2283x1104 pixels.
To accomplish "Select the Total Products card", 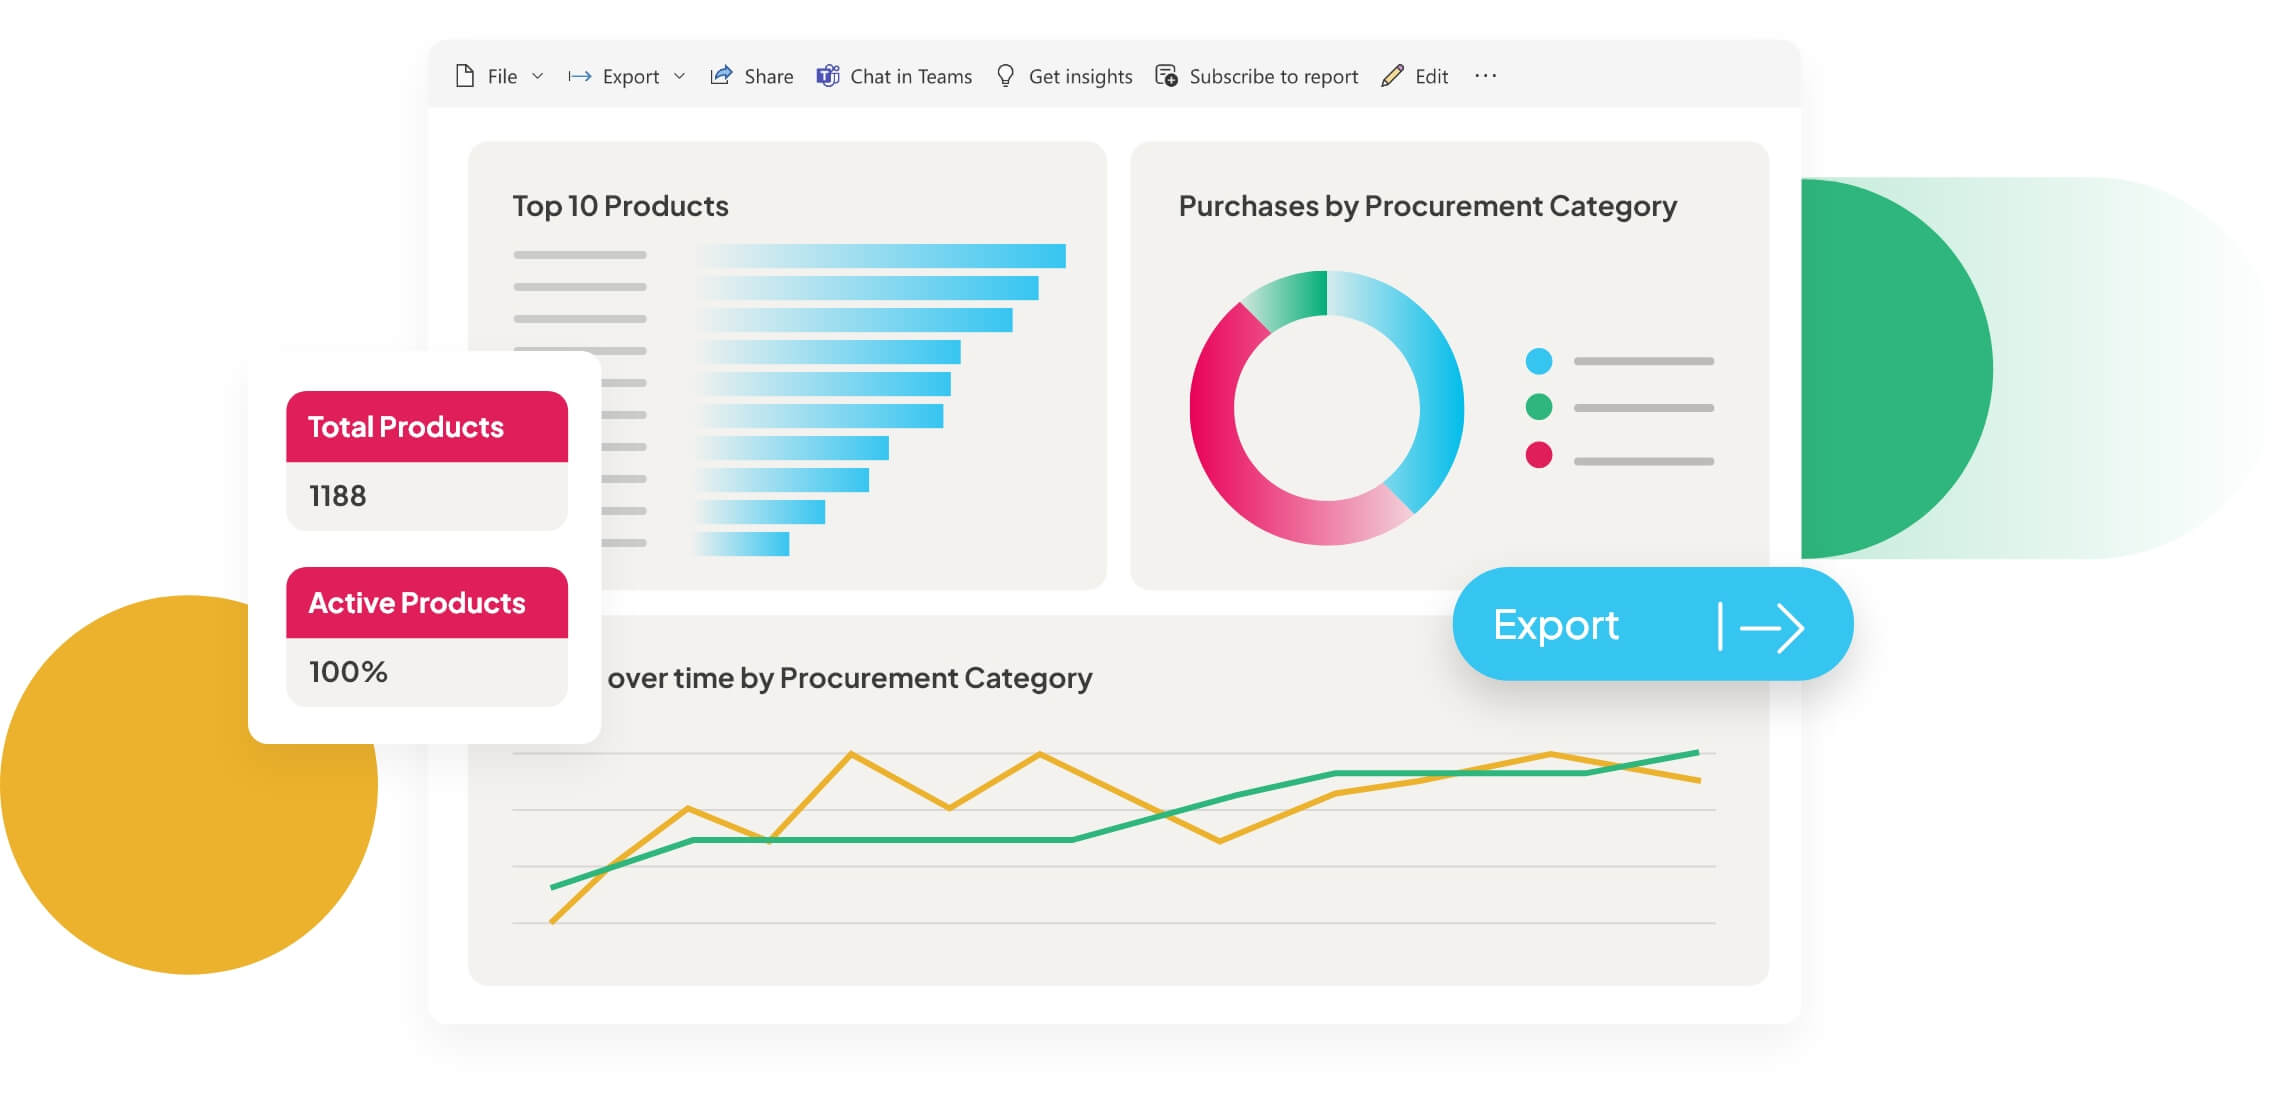I will pos(427,460).
